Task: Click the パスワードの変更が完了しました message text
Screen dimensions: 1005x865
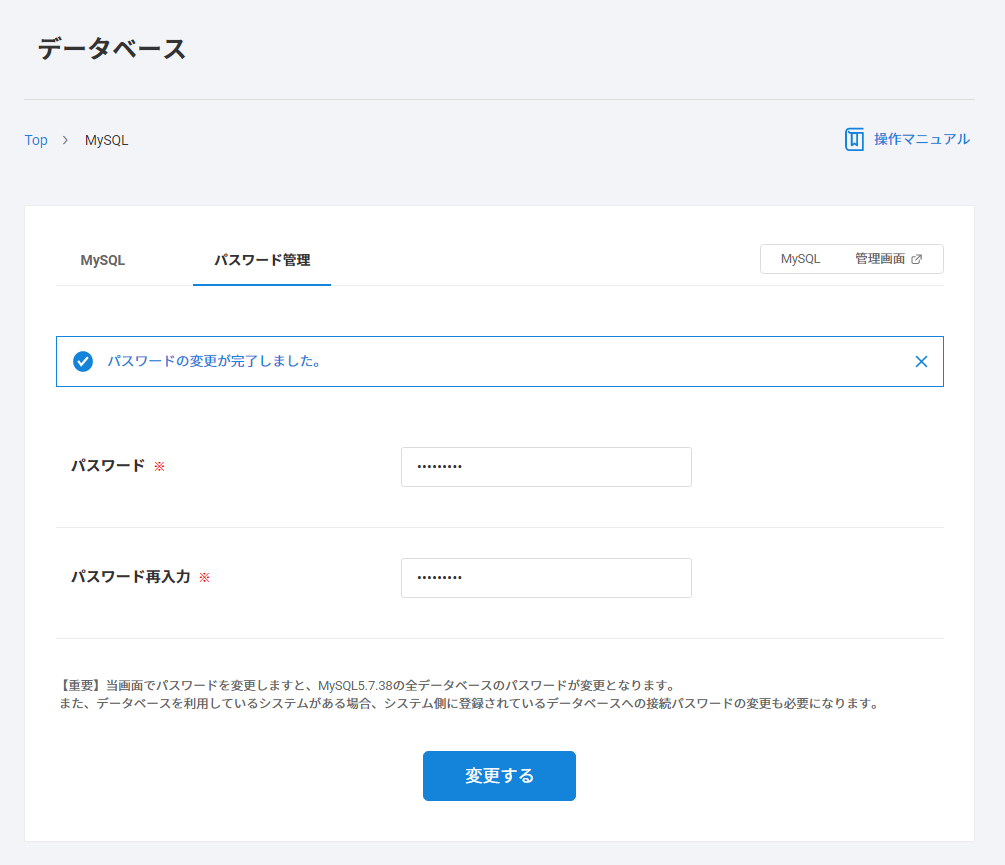Action: [214, 361]
